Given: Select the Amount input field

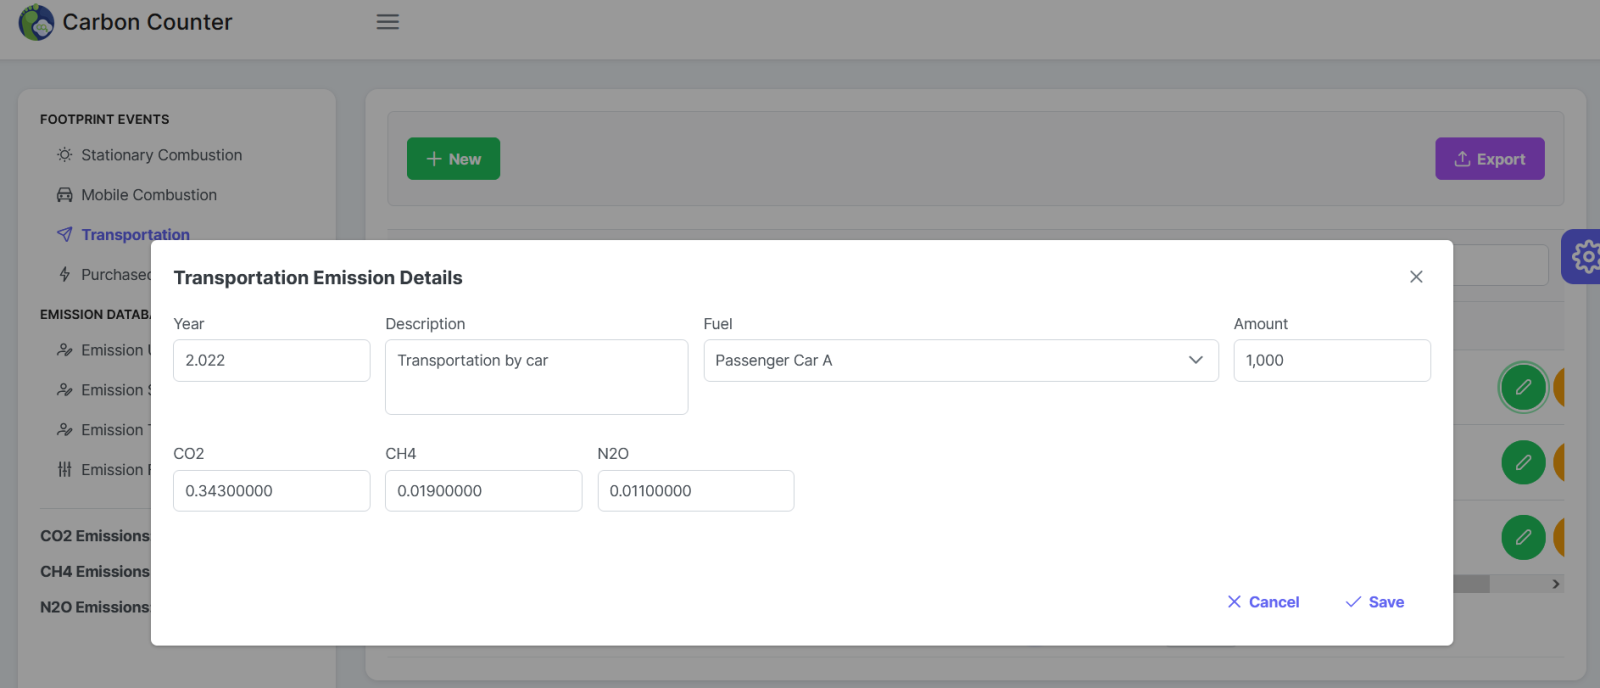Looking at the screenshot, I should click(x=1331, y=360).
